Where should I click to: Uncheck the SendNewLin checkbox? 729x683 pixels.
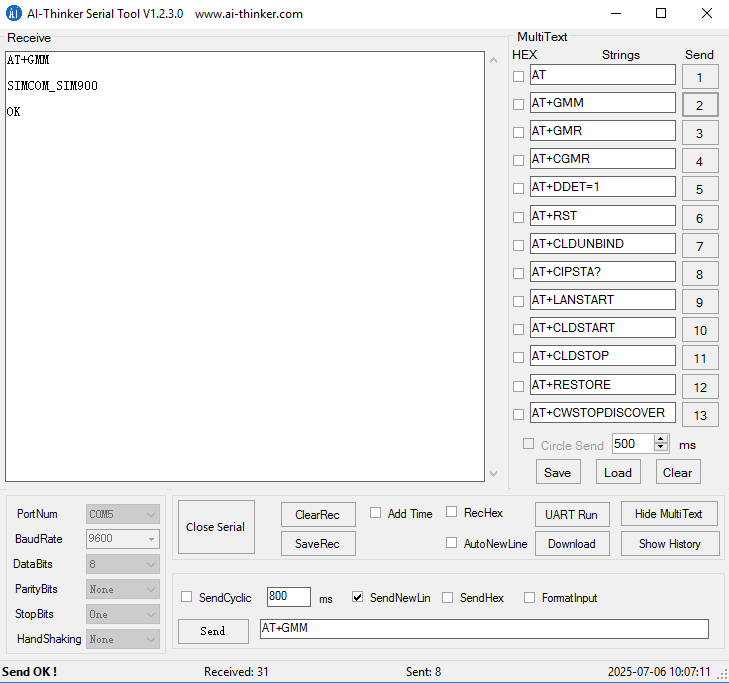358,597
